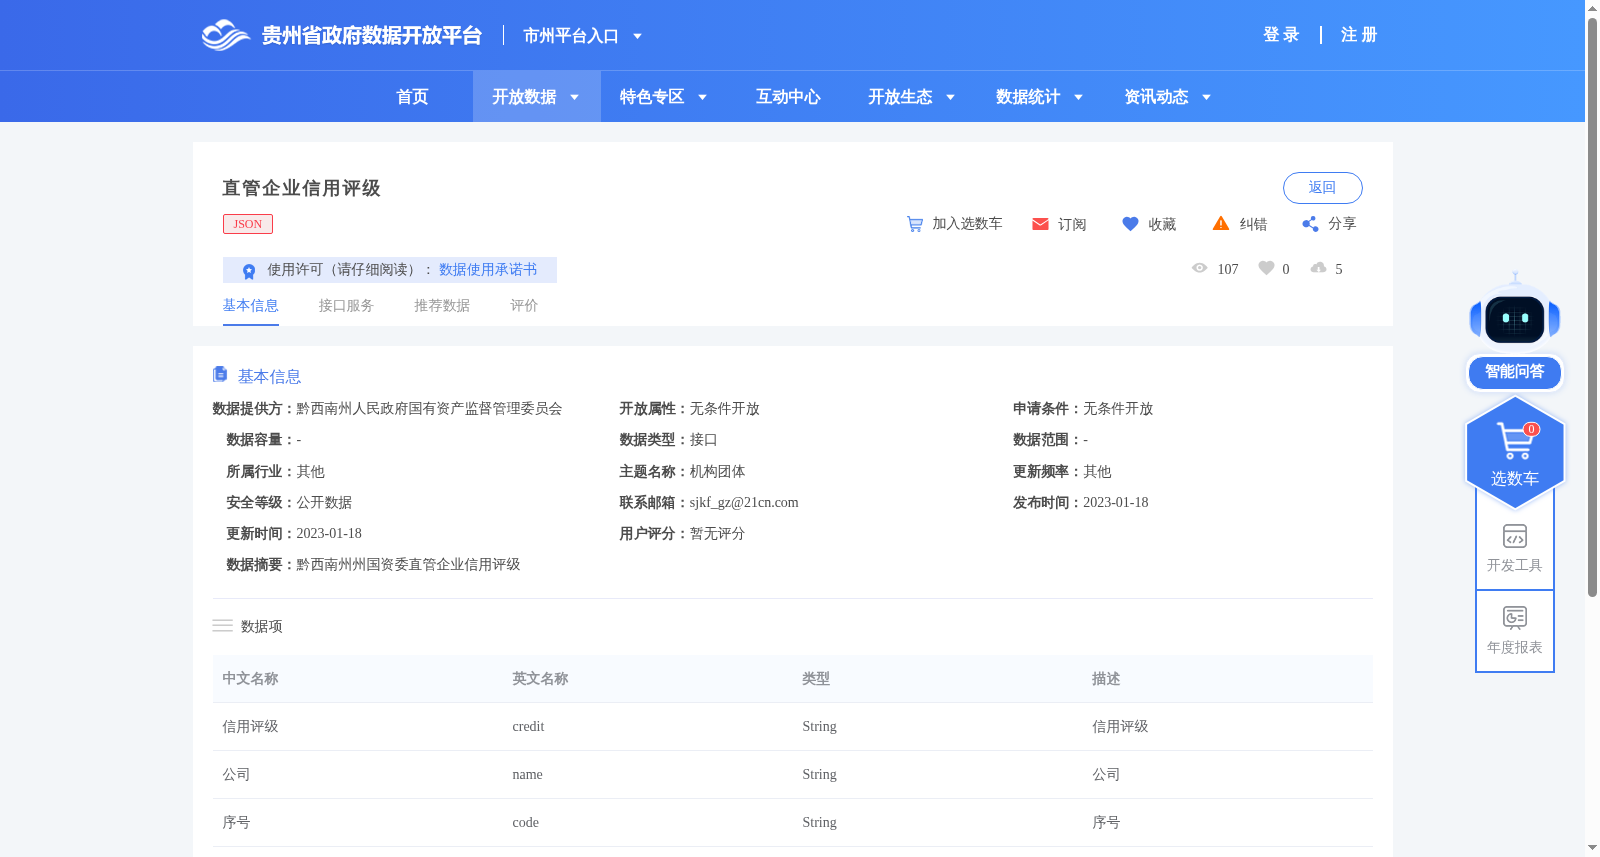Click the platform logo icon
This screenshot has height=857, width=1600.
click(x=225, y=35)
